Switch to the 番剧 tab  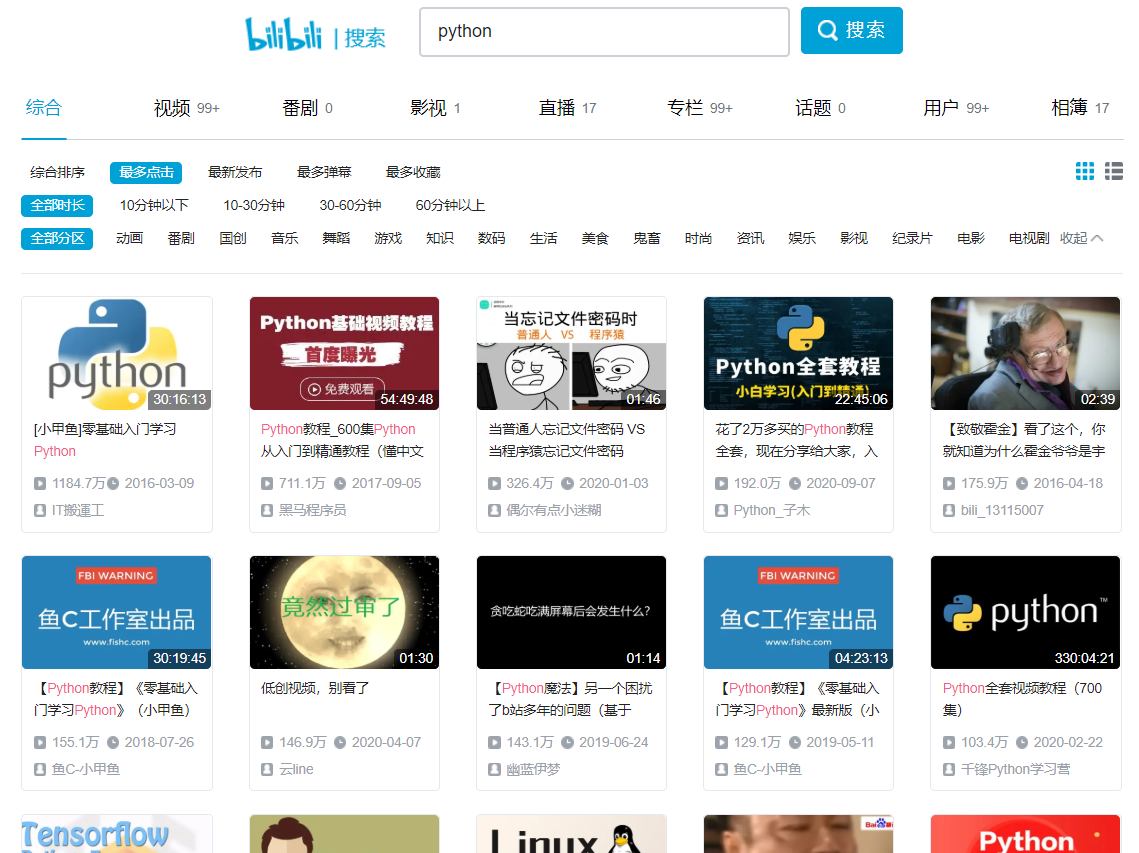point(307,108)
